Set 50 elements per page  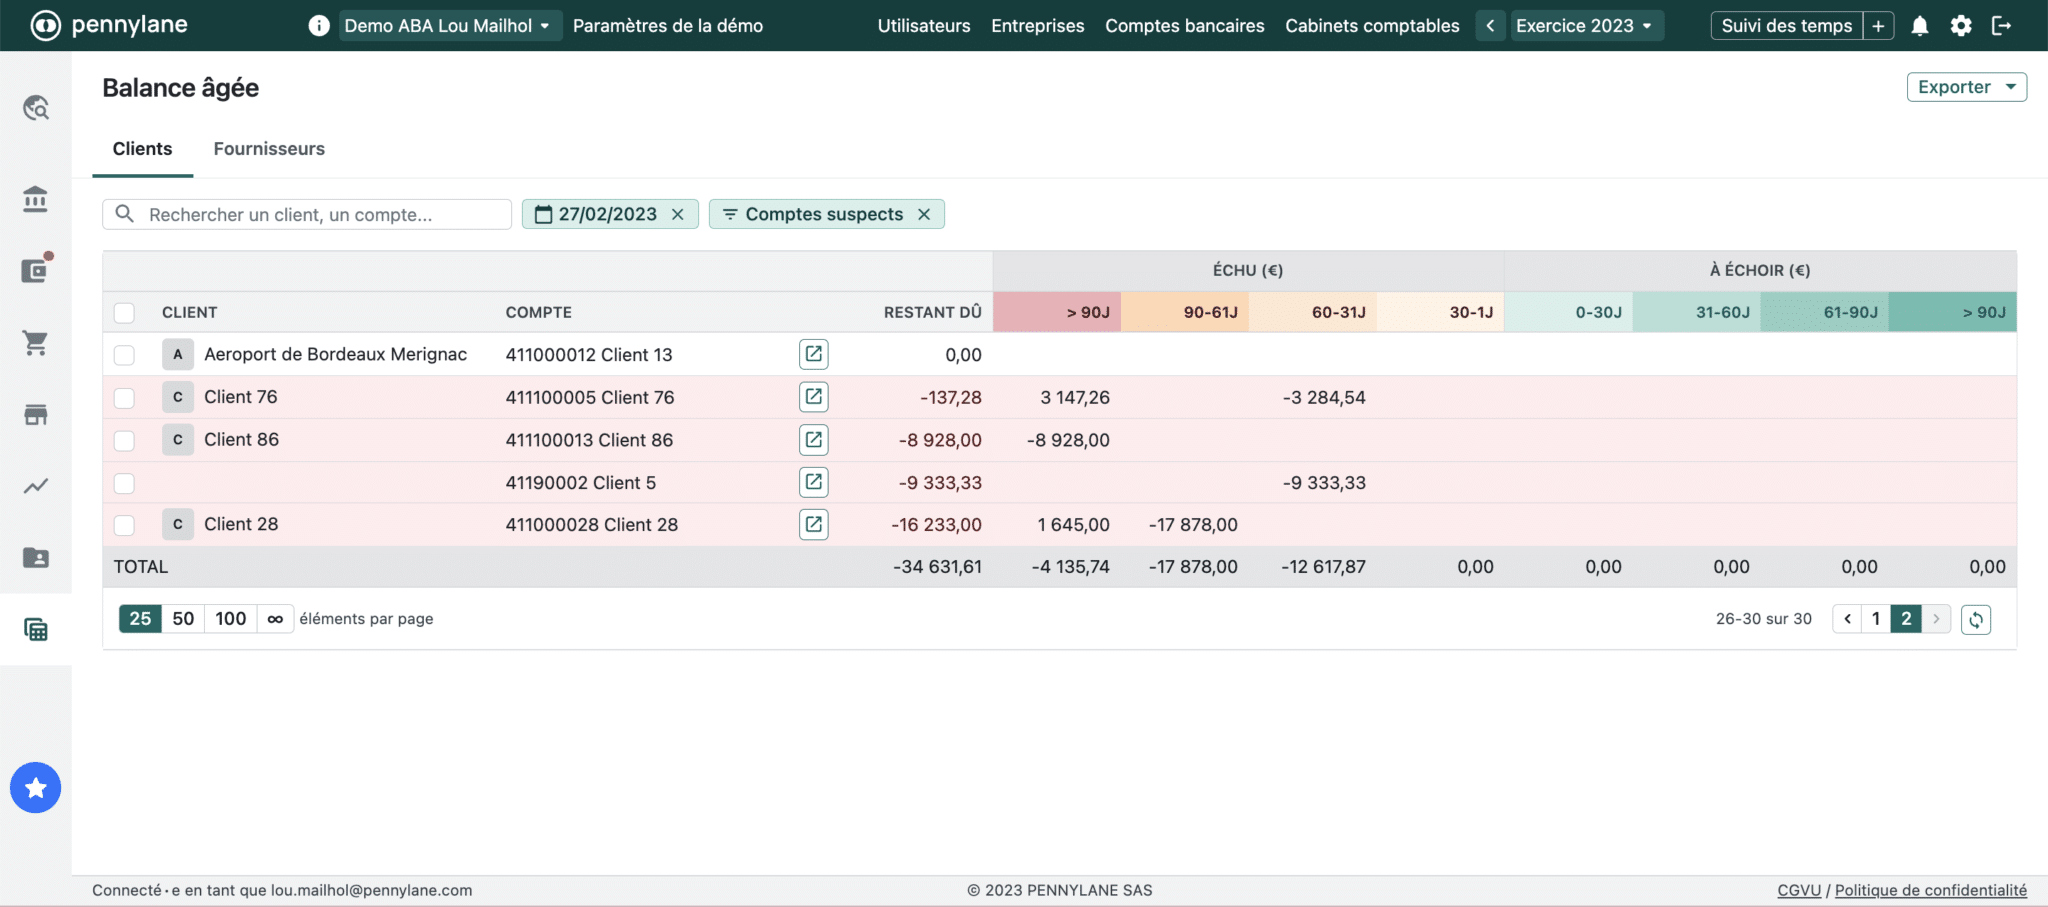pos(183,619)
